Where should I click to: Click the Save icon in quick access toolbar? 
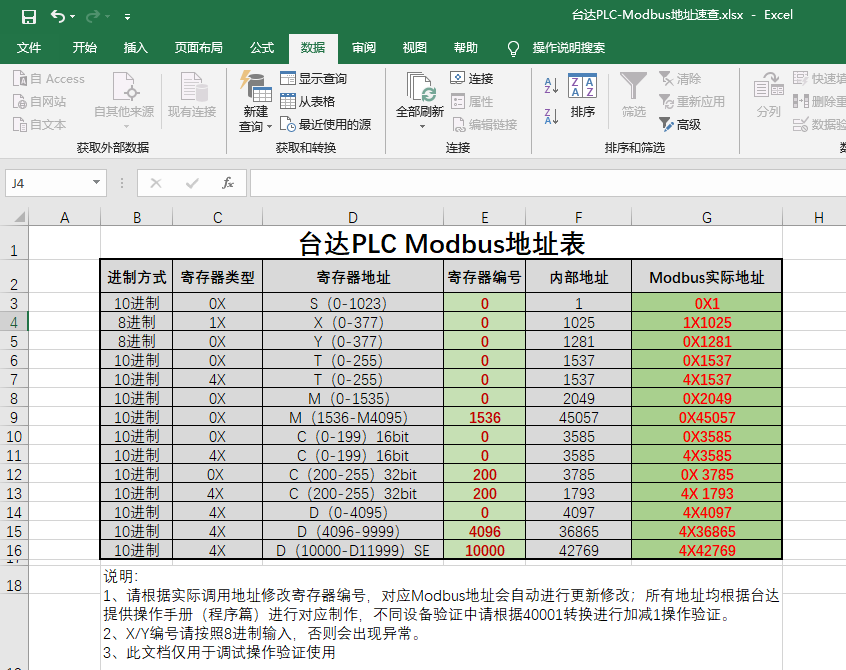coord(28,16)
